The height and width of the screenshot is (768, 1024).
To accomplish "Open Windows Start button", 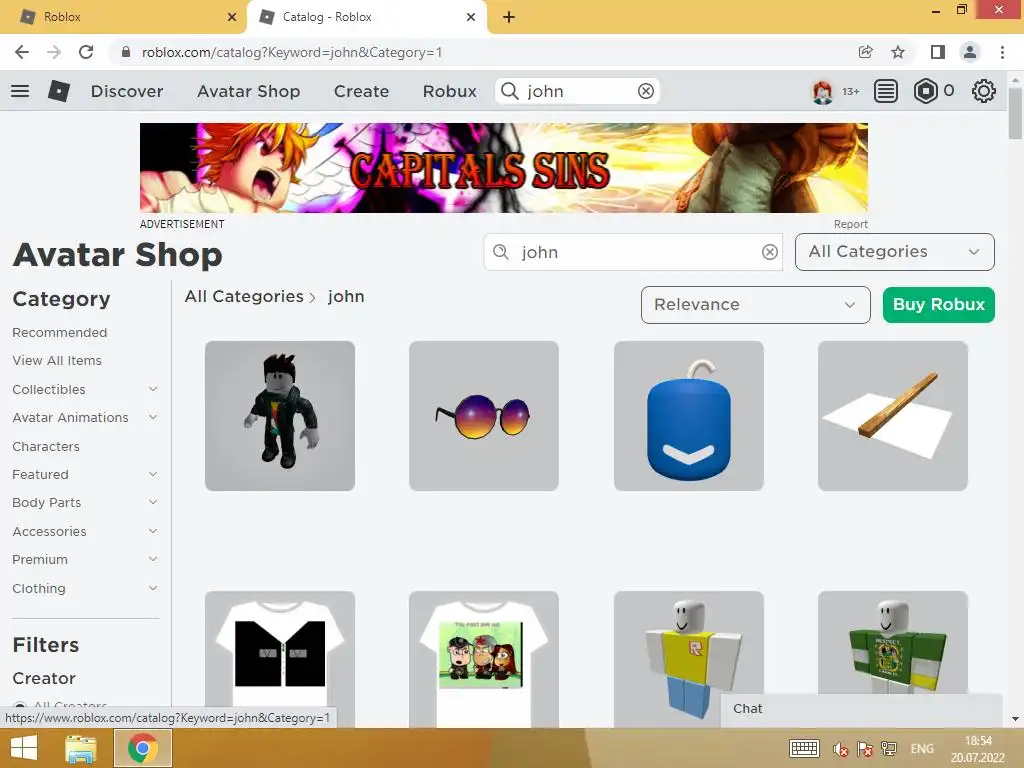I will click(24, 748).
